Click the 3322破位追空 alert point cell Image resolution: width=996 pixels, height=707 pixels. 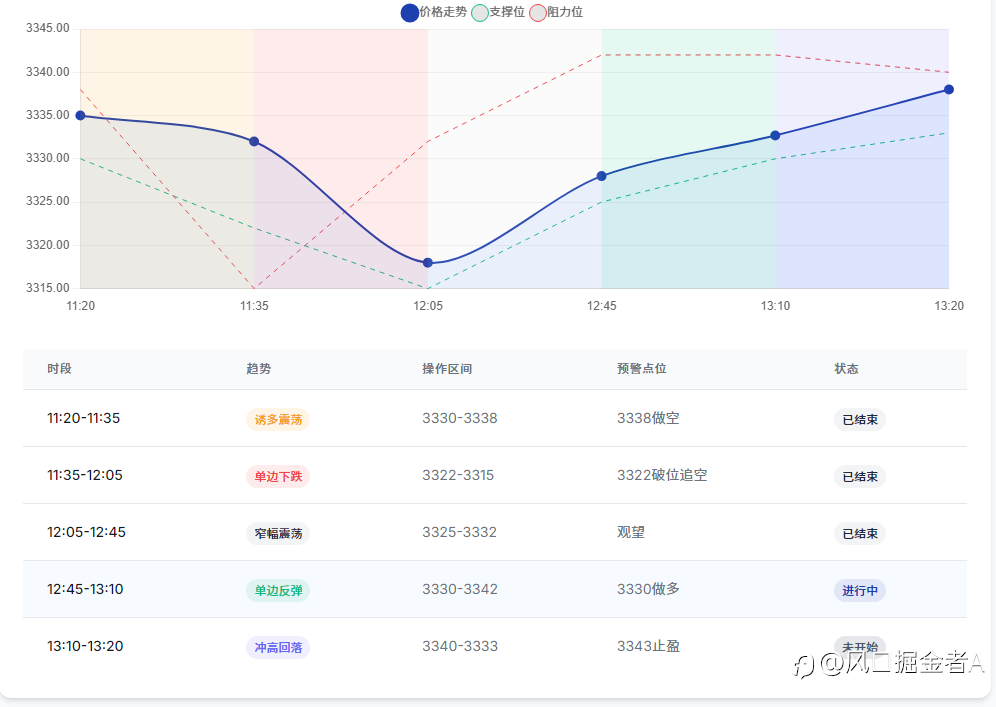(x=662, y=475)
